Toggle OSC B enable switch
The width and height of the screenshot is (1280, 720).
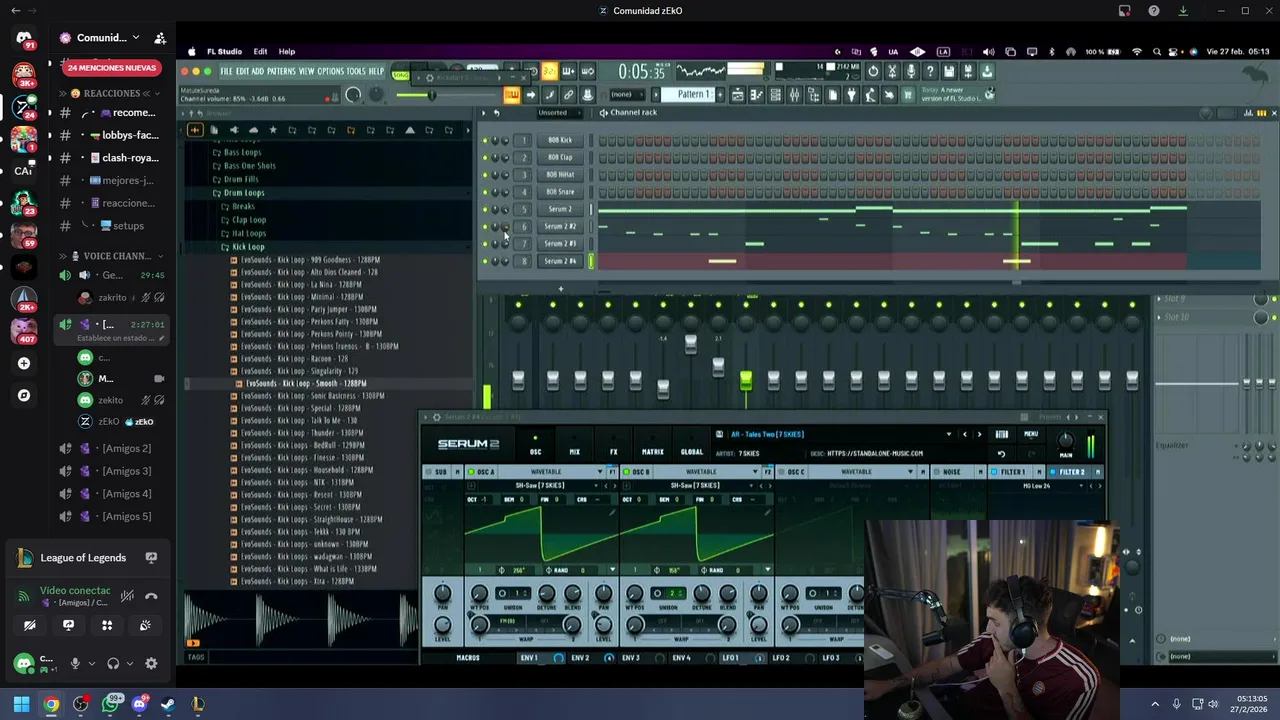[626, 472]
